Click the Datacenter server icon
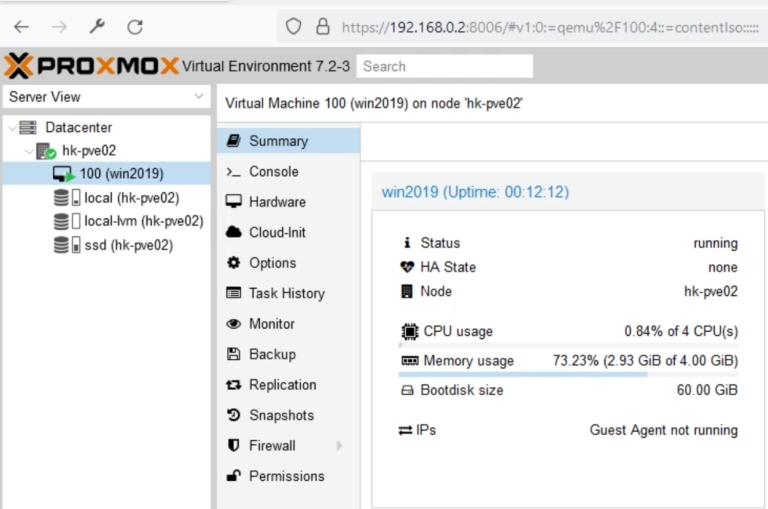 point(28,128)
